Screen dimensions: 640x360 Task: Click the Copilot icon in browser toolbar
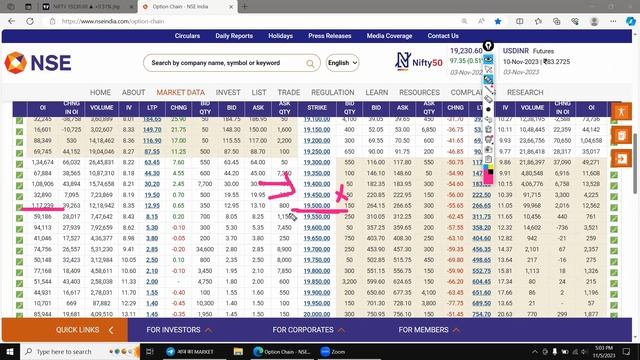tap(631, 21)
